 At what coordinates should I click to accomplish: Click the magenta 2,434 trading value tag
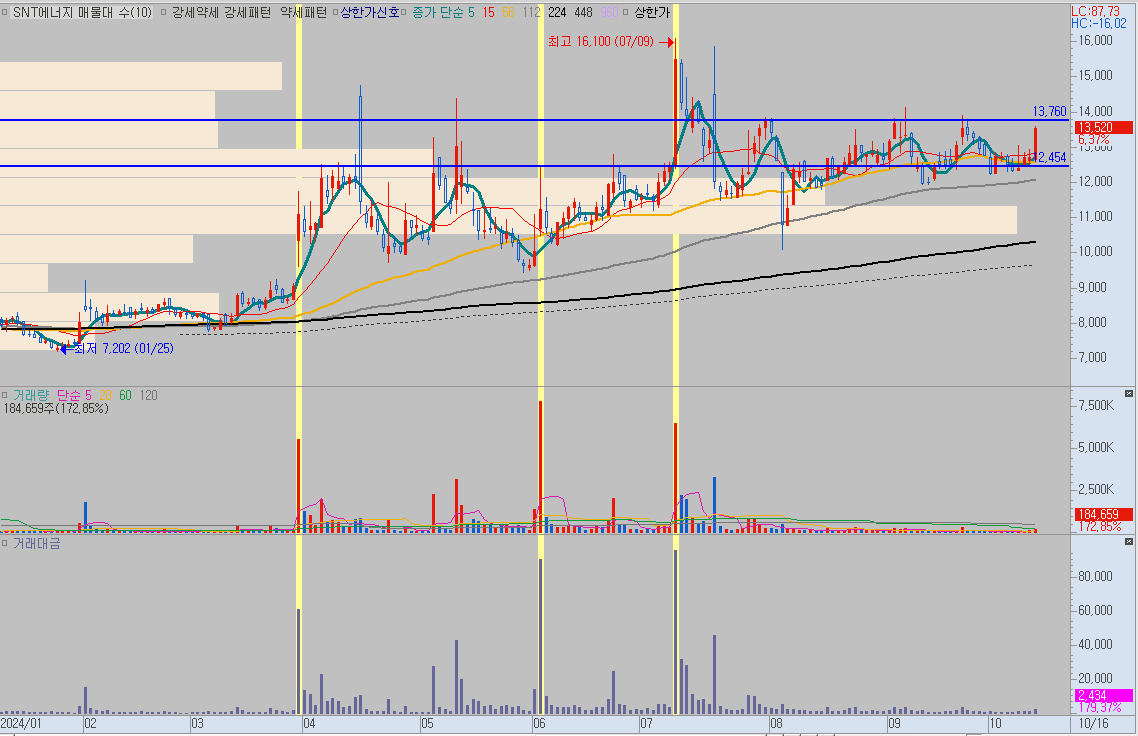[x=1102, y=695]
